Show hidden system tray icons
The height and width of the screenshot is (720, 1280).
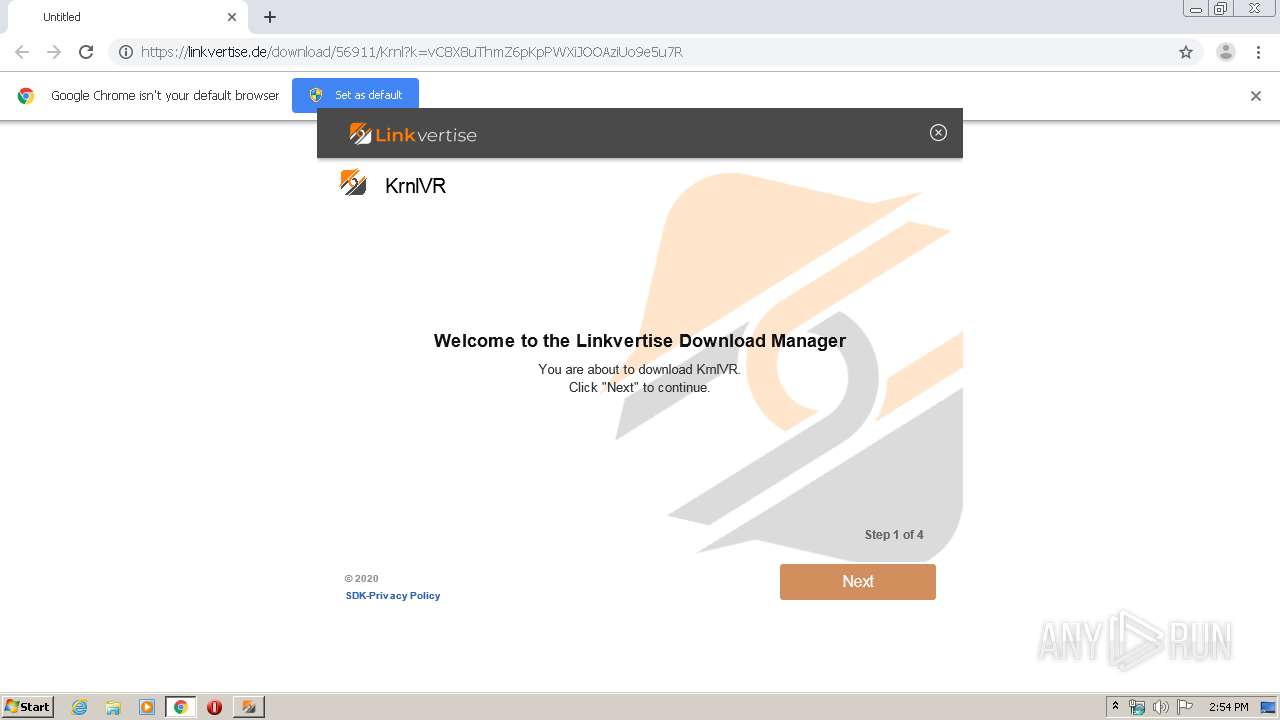[1116, 707]
